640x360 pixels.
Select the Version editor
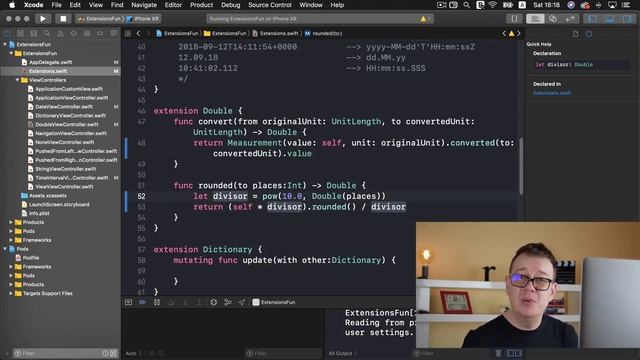pos(570,19)
